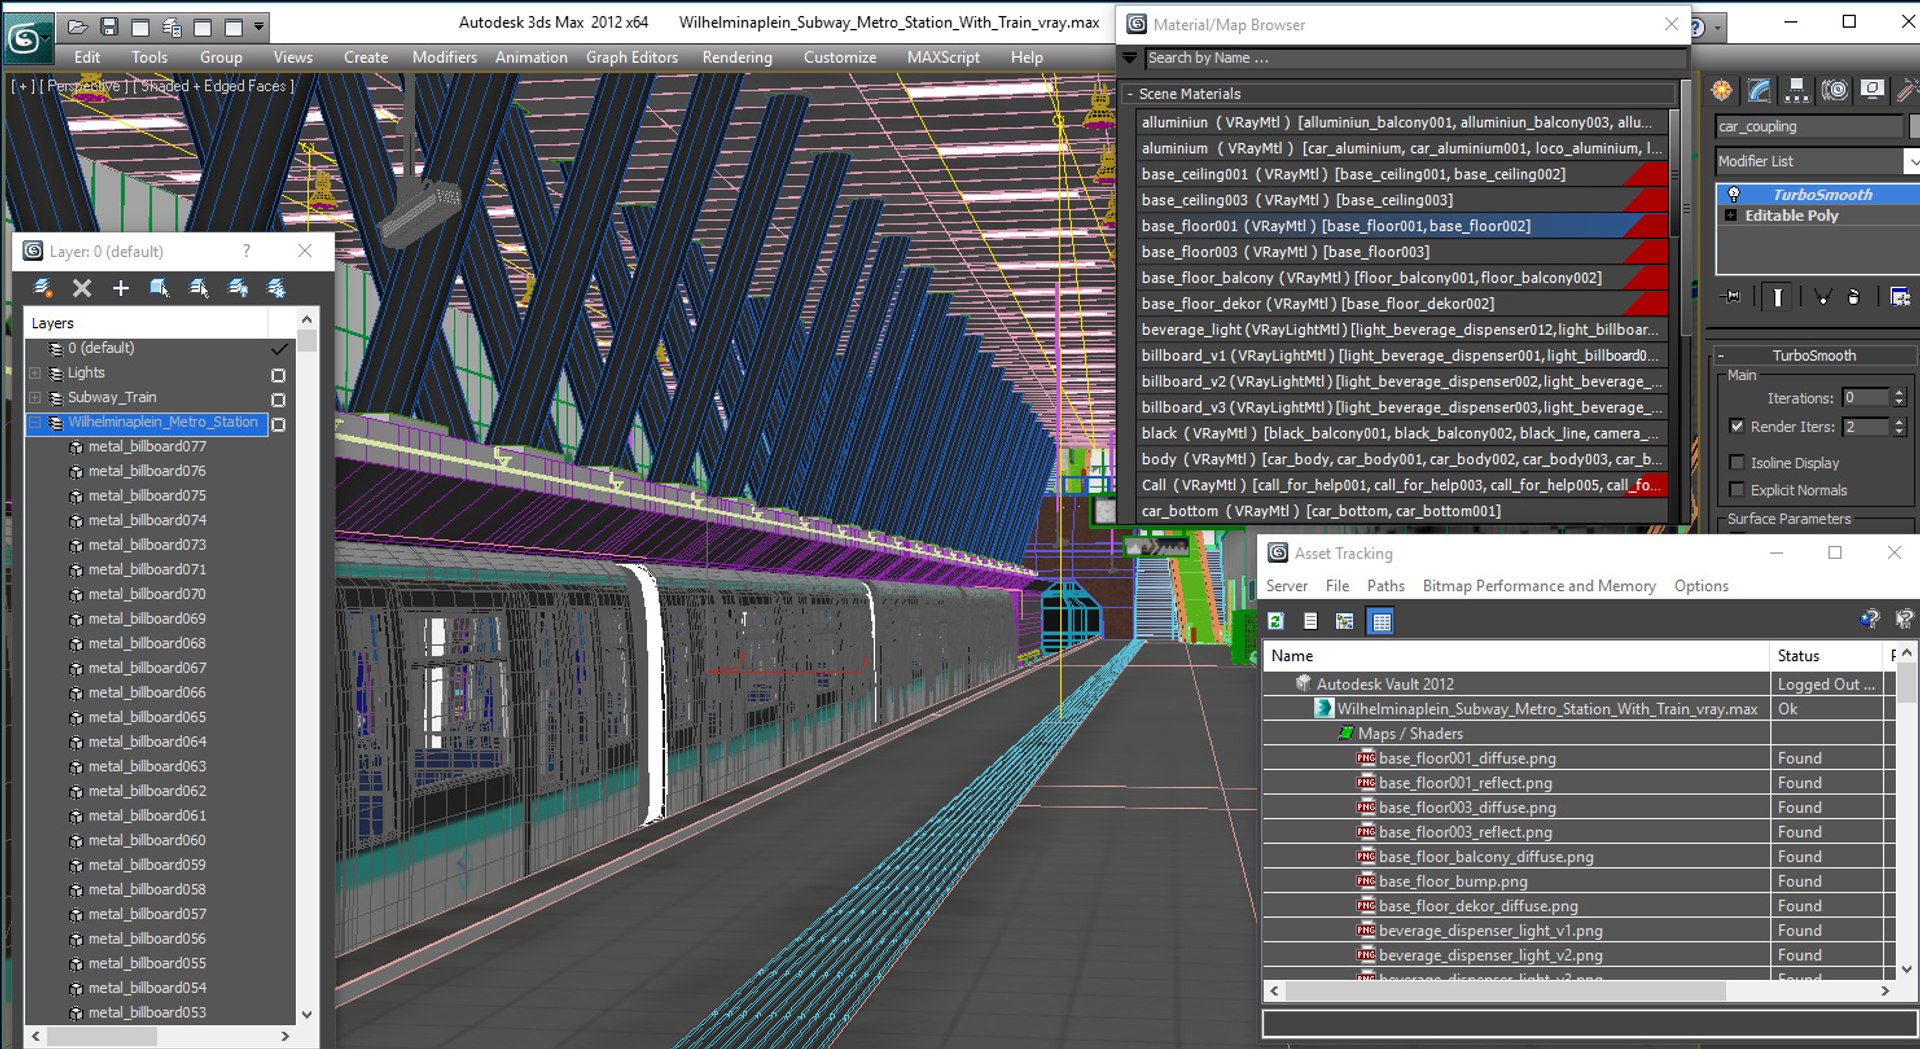Click Highlight Selected Objects' Layers icon

tap(199, 288)
